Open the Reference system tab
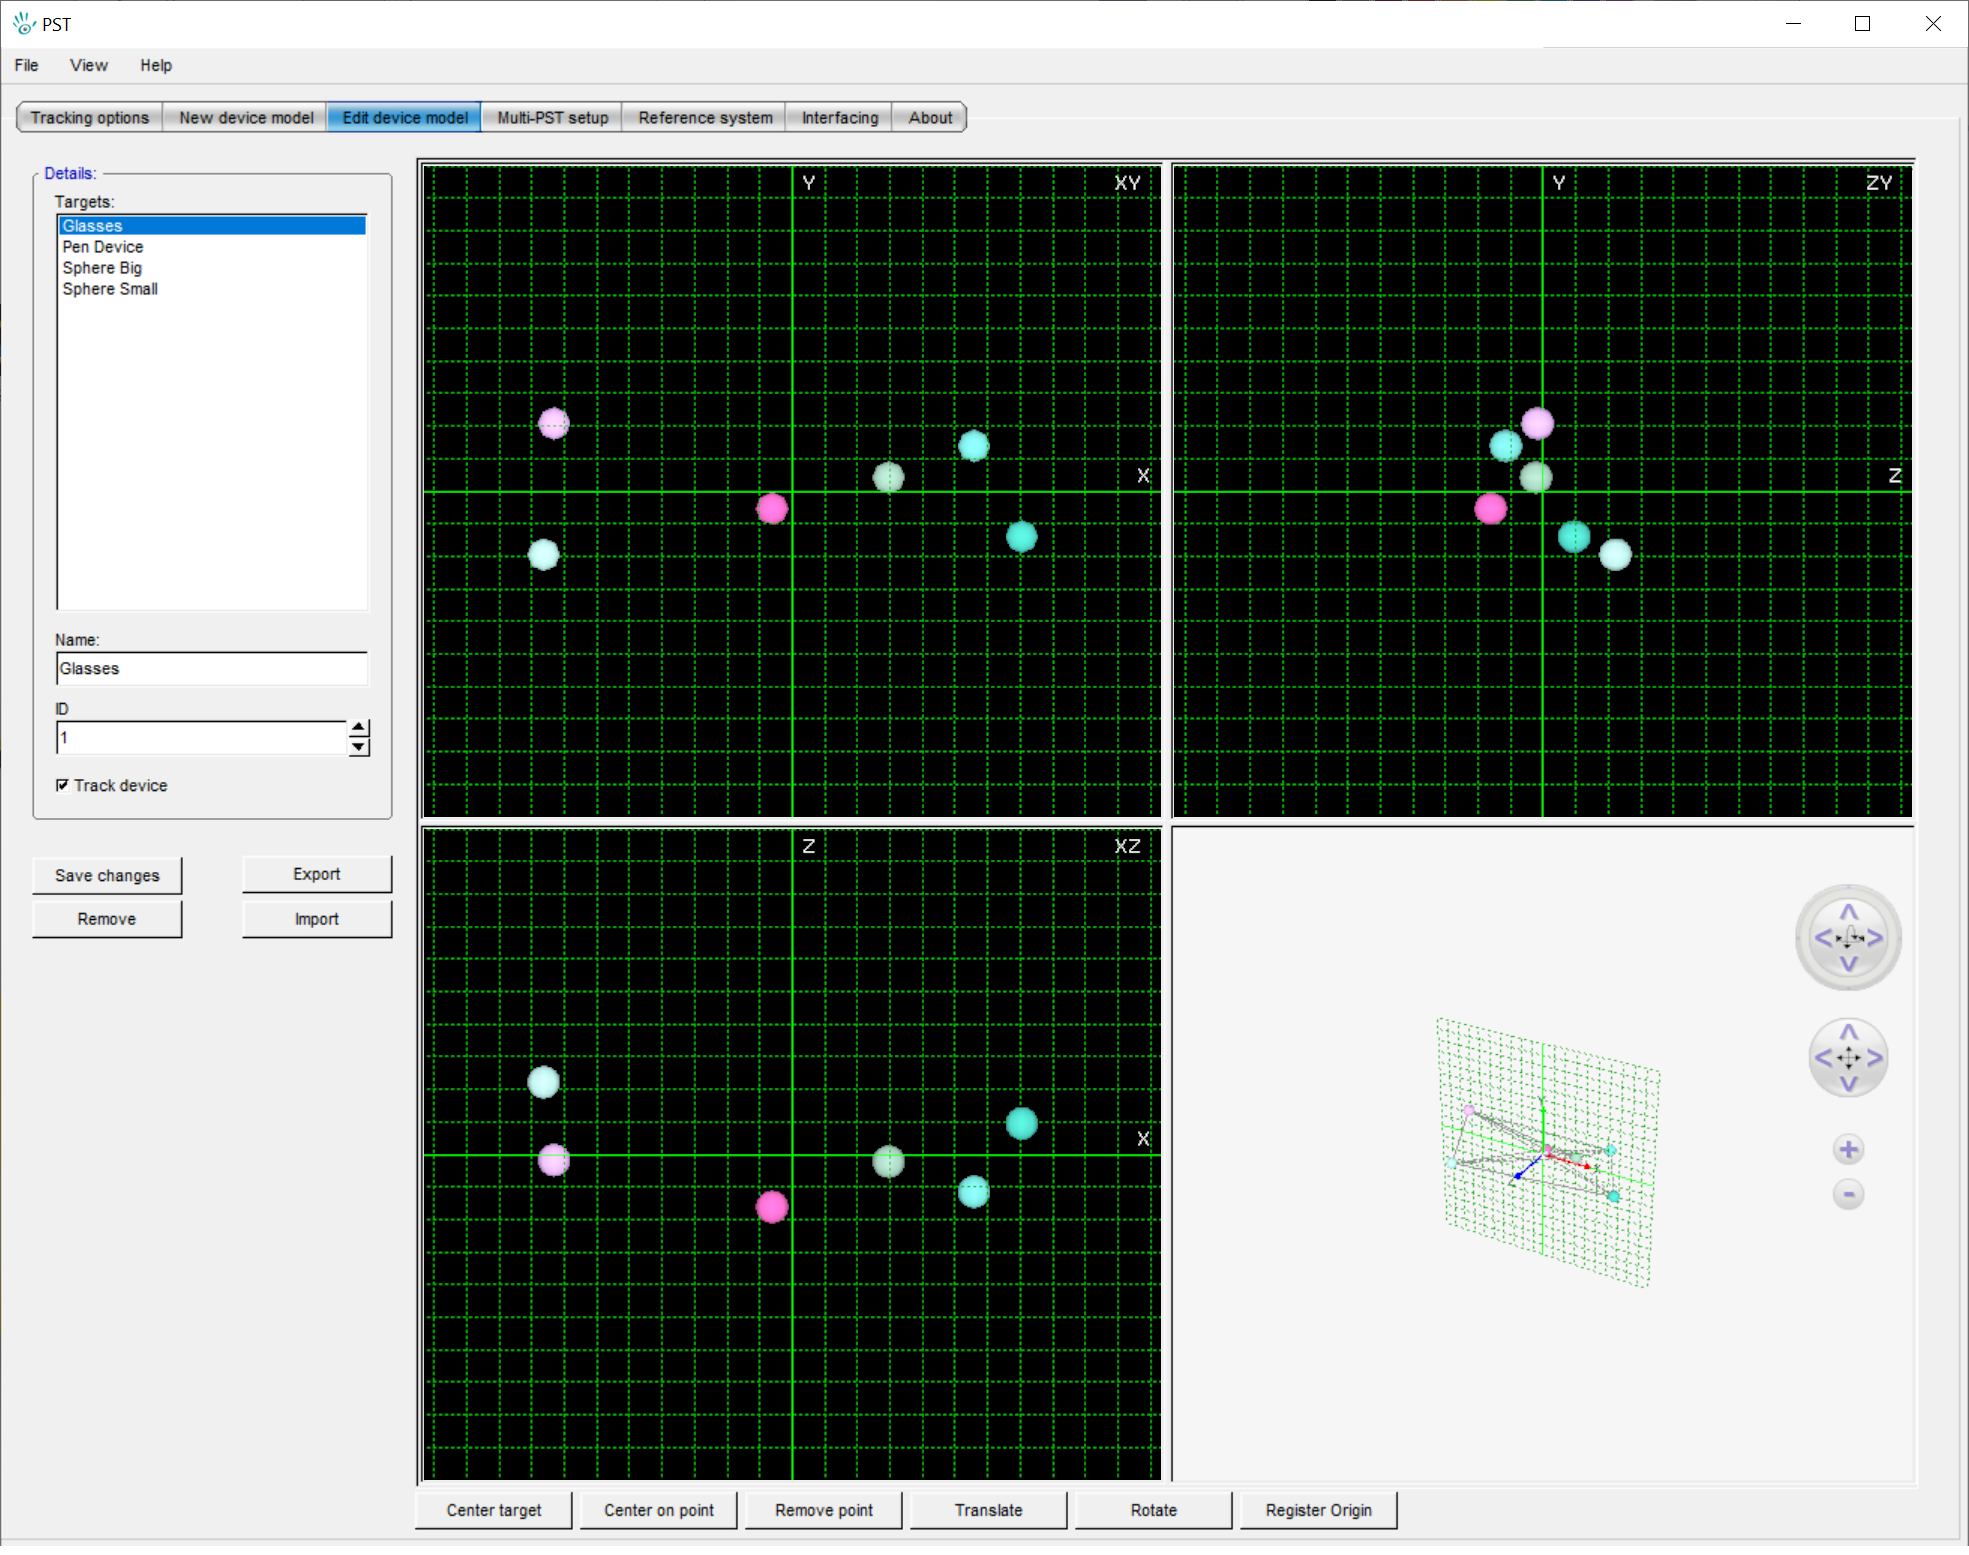The image size is (1969, 1555). pos(705,118)
